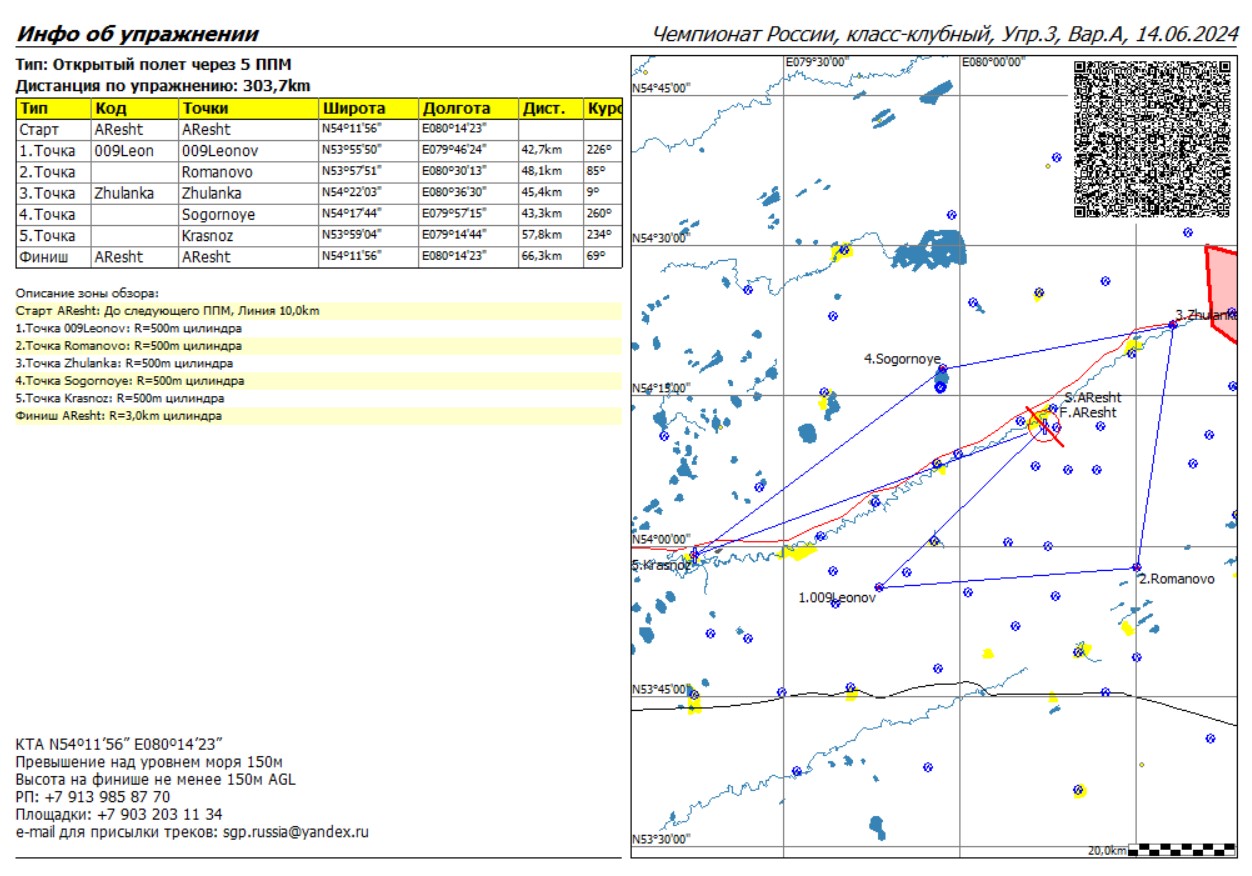Click the РП phone number +7 913 985 87 70
The image size is (1252, 876).
105,797
